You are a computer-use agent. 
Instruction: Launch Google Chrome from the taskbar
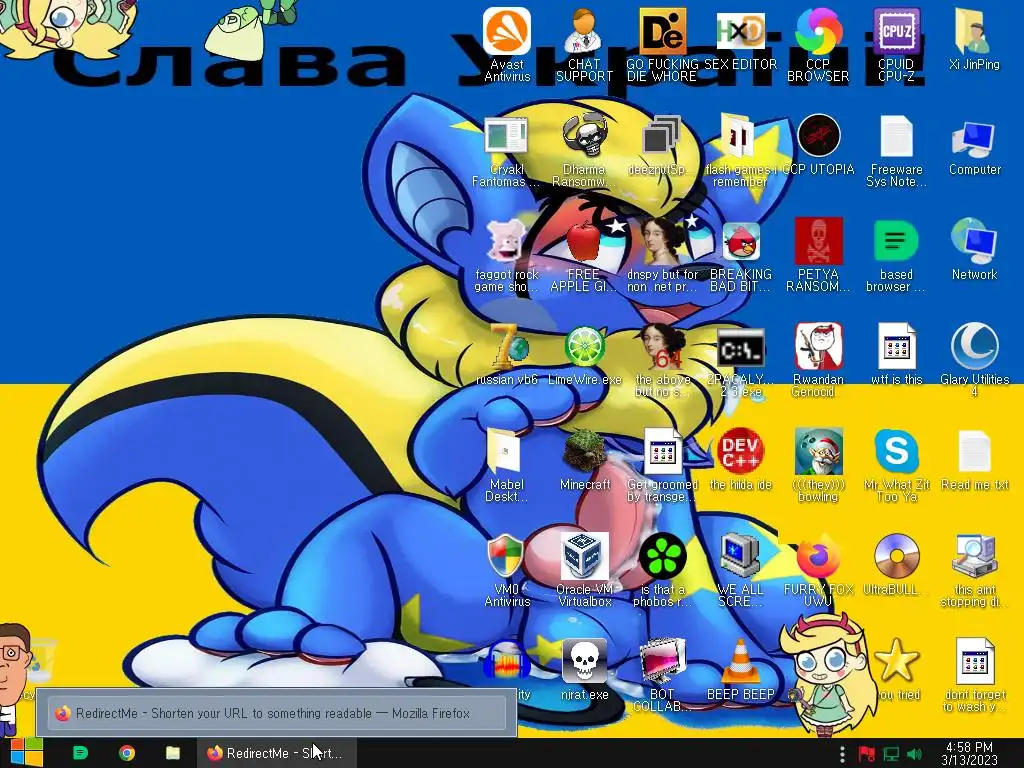(x=127, y=753)
